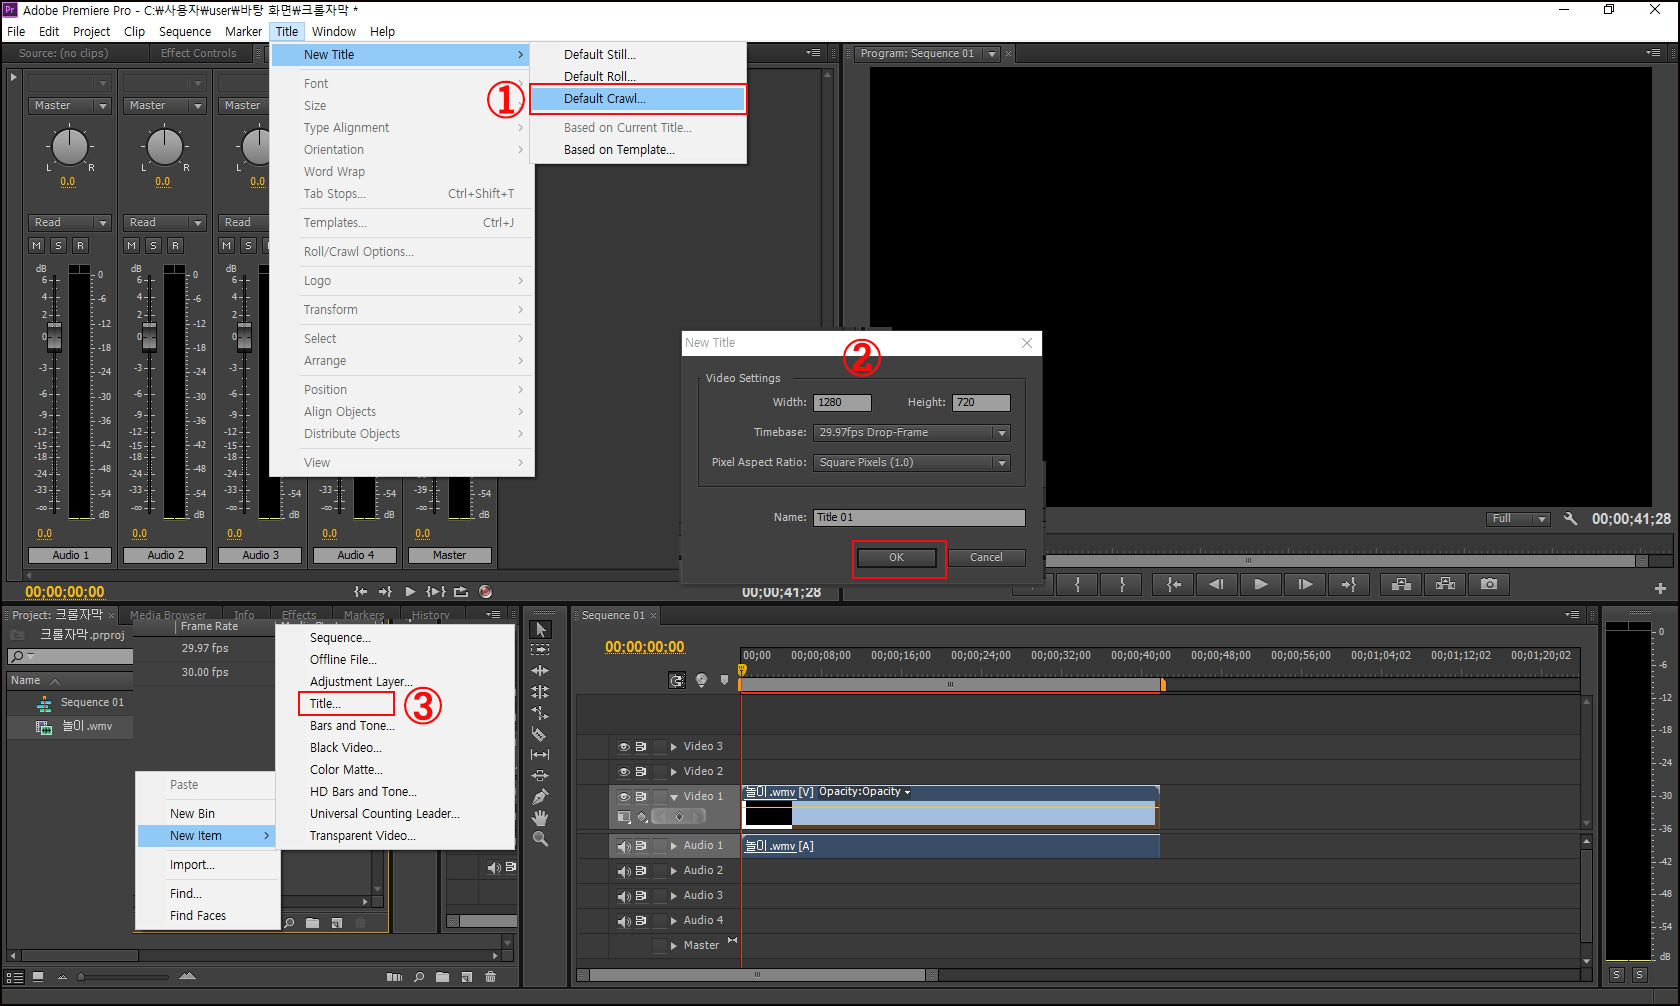Switch project panel to List view

coord(15,977)
